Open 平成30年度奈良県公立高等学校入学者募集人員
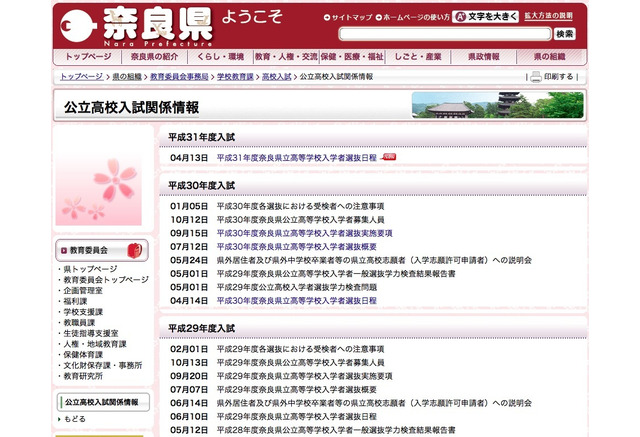Viewport: 640px width, 437px height. click(300, 220)
